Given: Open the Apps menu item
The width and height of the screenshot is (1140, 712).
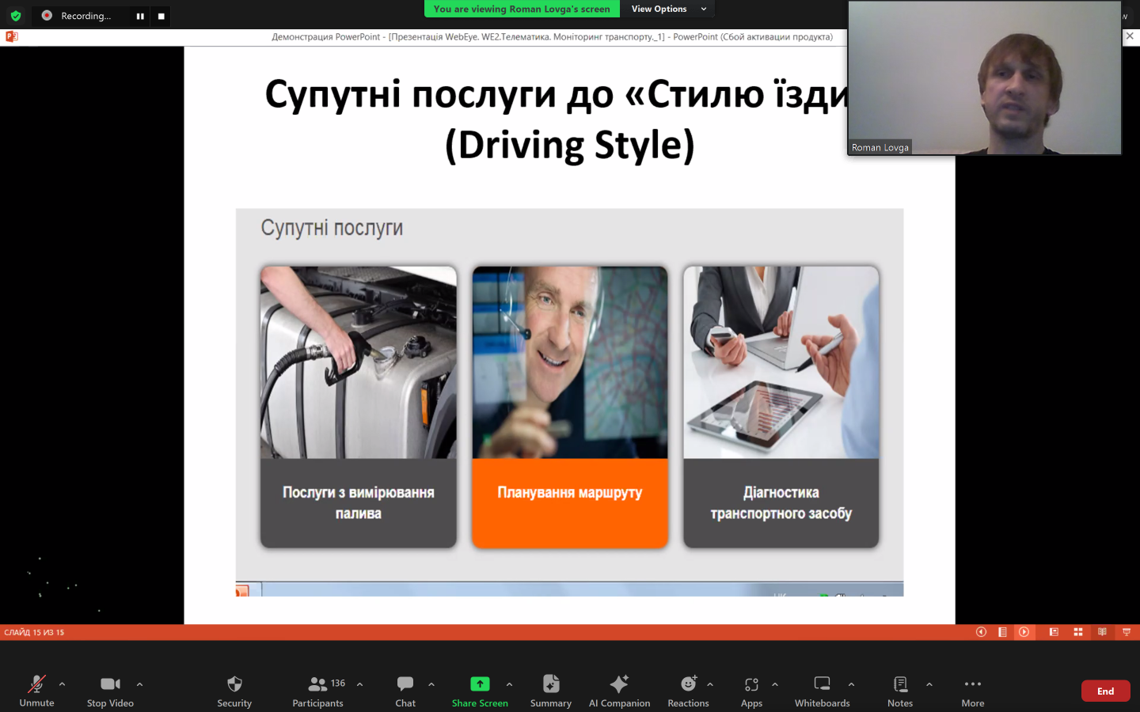Looking at the screenshot, I should [751, 690].
